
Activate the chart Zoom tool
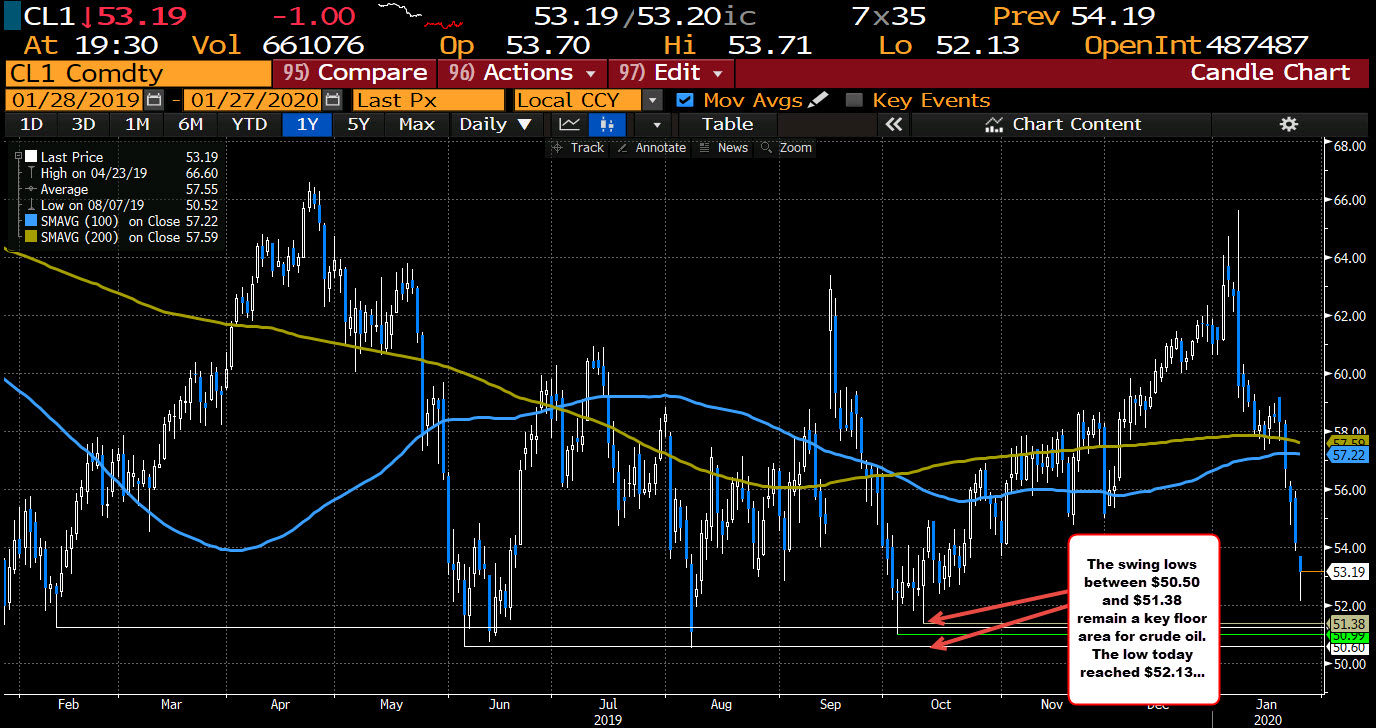point(786,147)
